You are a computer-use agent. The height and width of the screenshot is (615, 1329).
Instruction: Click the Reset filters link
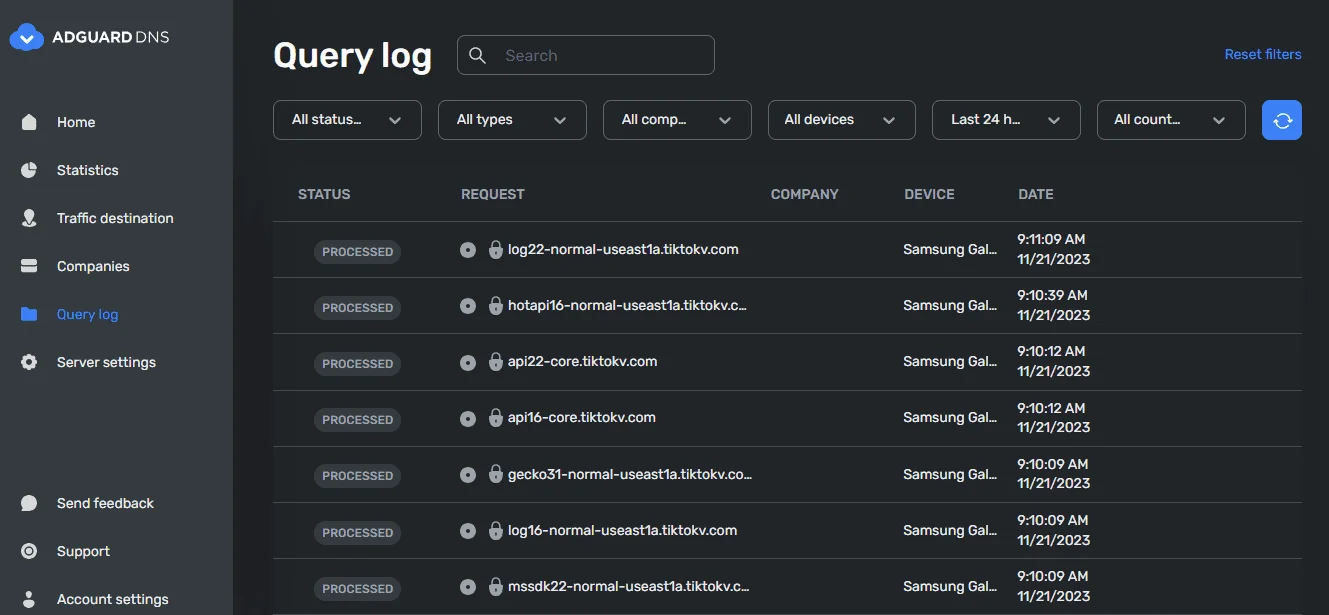(x=1263, y=54)
